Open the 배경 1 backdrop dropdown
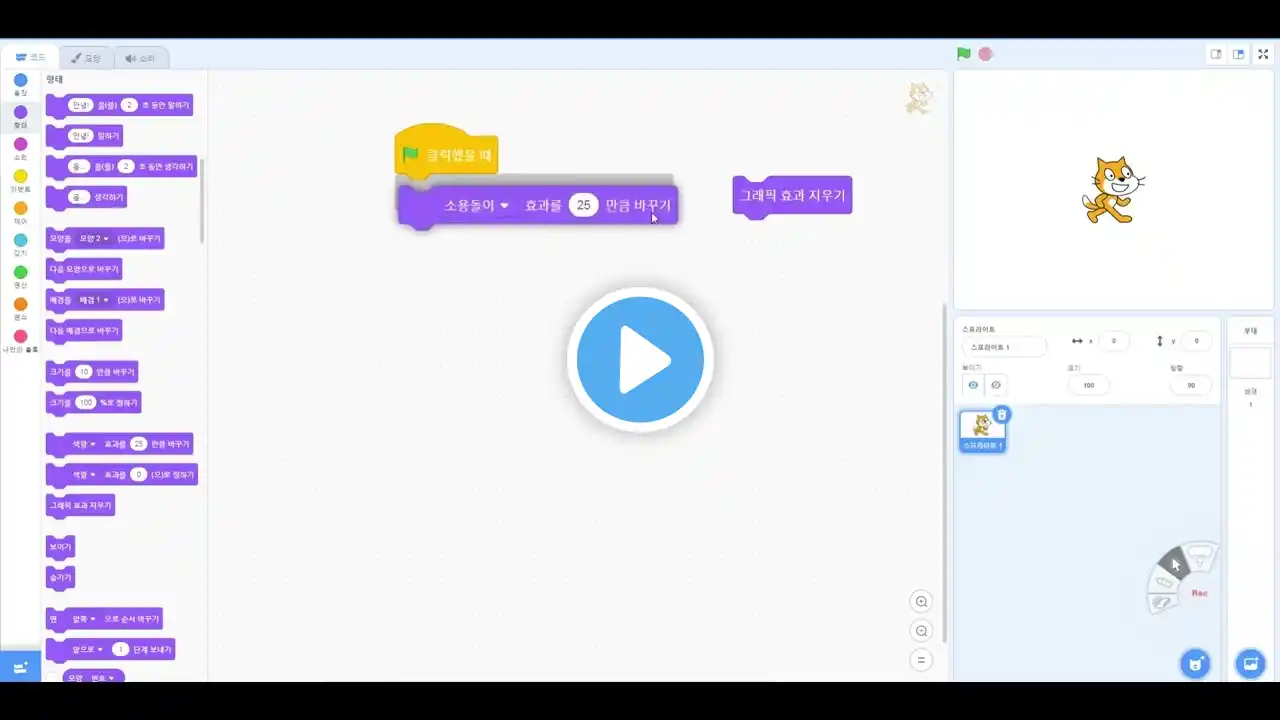The width and height of the screenshot is (1280, 720). 95,300
